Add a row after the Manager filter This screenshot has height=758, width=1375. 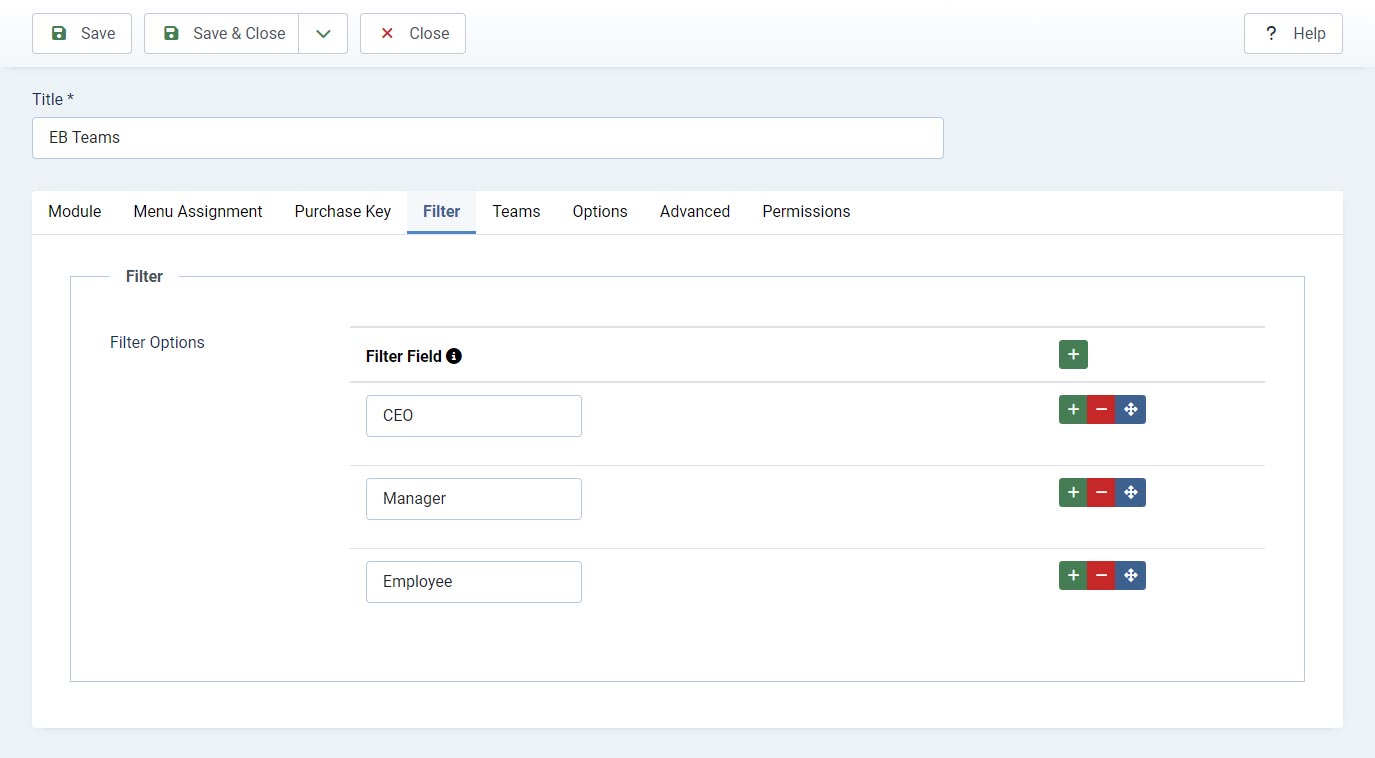click(x=1073, y=492)
